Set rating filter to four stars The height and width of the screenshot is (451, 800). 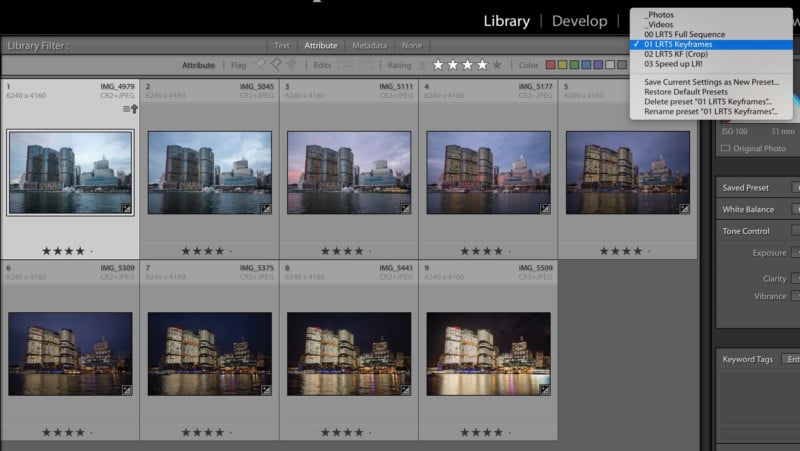(482, 65)
